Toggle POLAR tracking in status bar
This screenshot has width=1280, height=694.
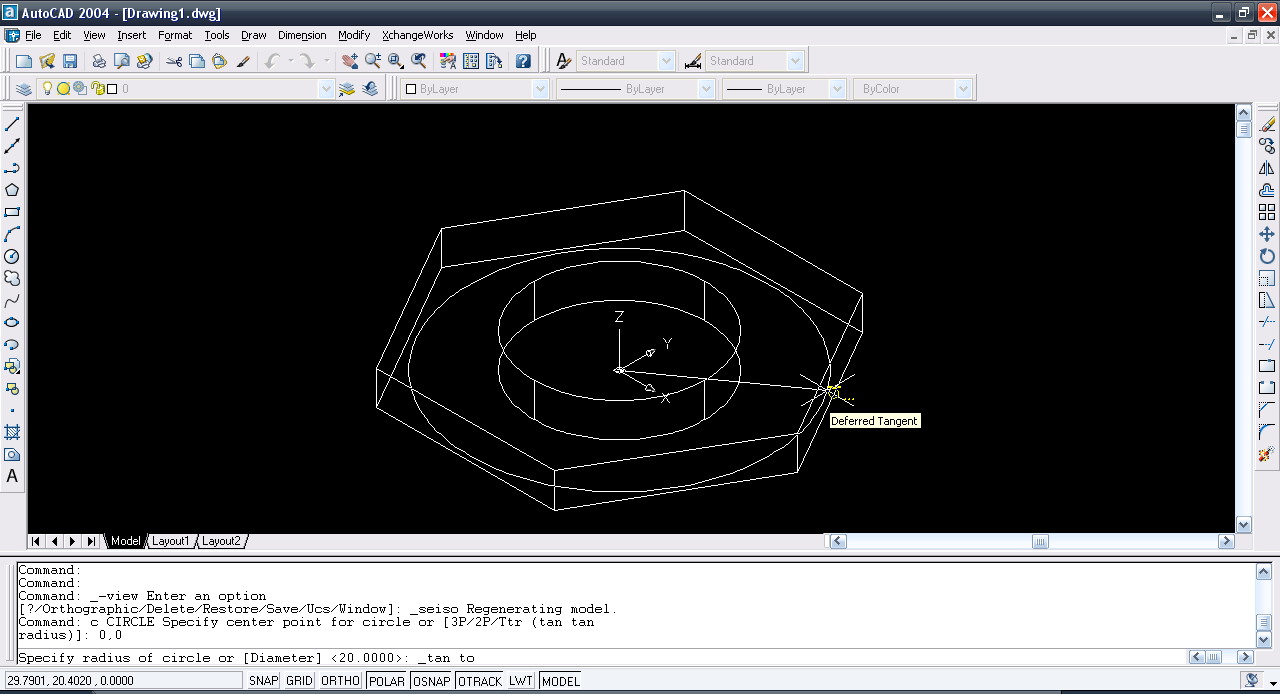tap(387, 681)
